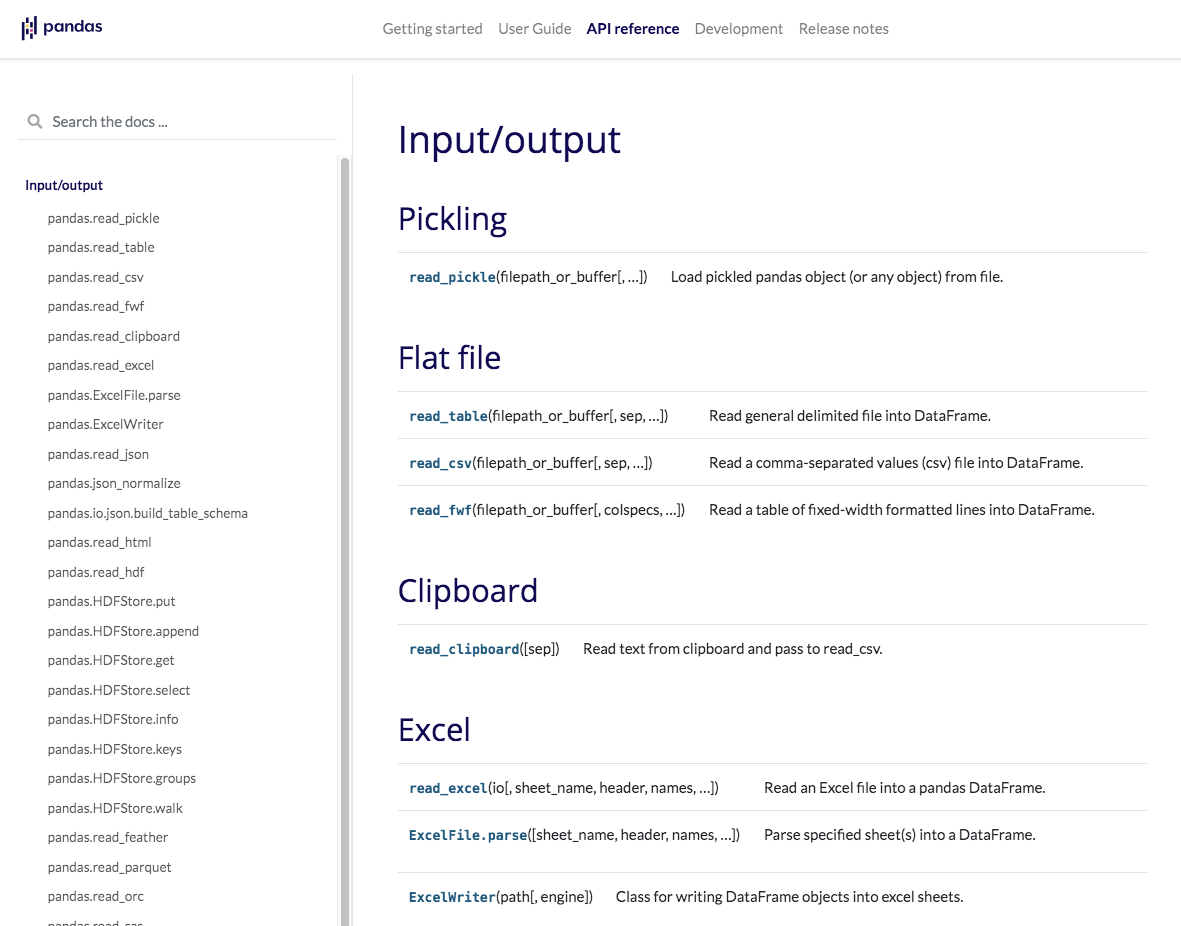Open pandas.read_html in the sidebar
The image size is (1181, 926).
tap(99, 542)
